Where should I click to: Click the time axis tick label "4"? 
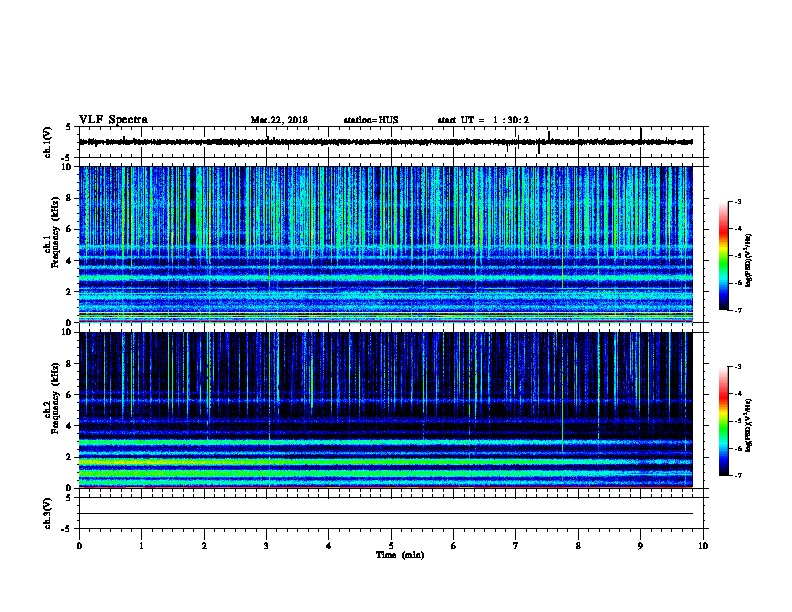(329, 546)
